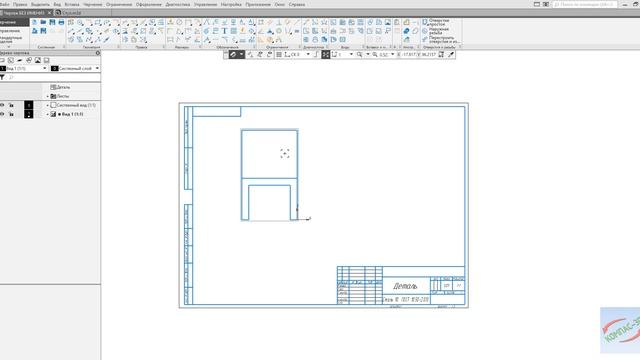This screenshot has height=360, width=640.
Task: Open the Справка menu
Action: pyautogui.click(x=297, y=4)
